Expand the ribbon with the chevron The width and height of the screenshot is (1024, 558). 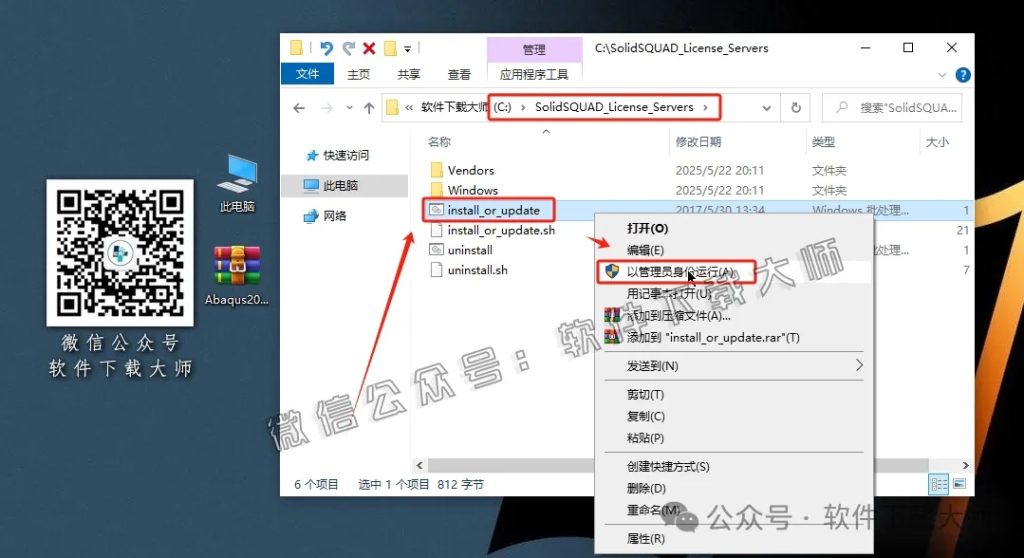[x=942, y=75]
